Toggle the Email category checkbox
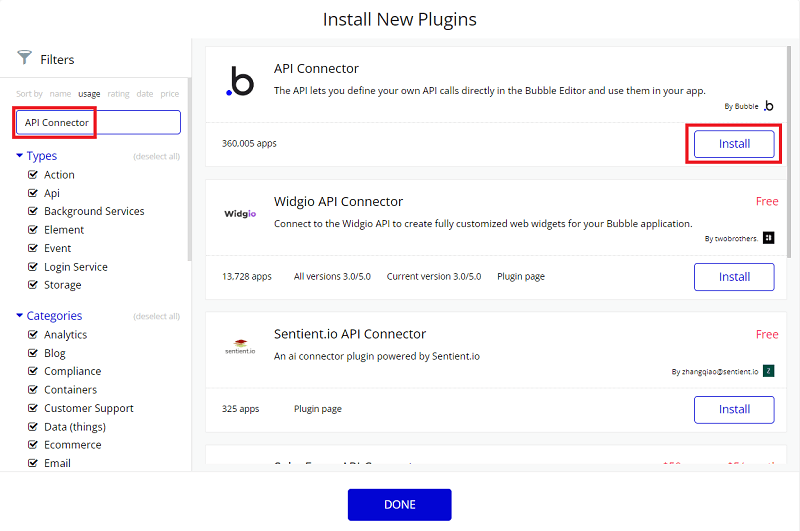Viewport: 800px width, 531px height. (x=33, y=463)
